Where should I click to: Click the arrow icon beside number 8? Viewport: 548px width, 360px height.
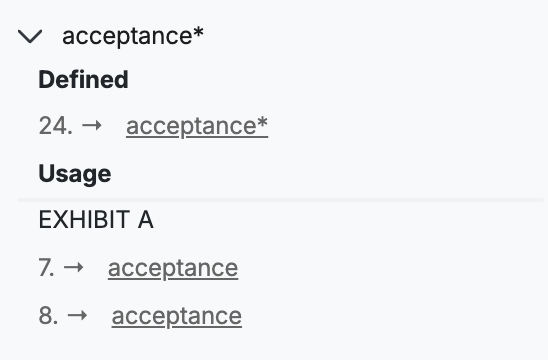[x=77, y=316]
